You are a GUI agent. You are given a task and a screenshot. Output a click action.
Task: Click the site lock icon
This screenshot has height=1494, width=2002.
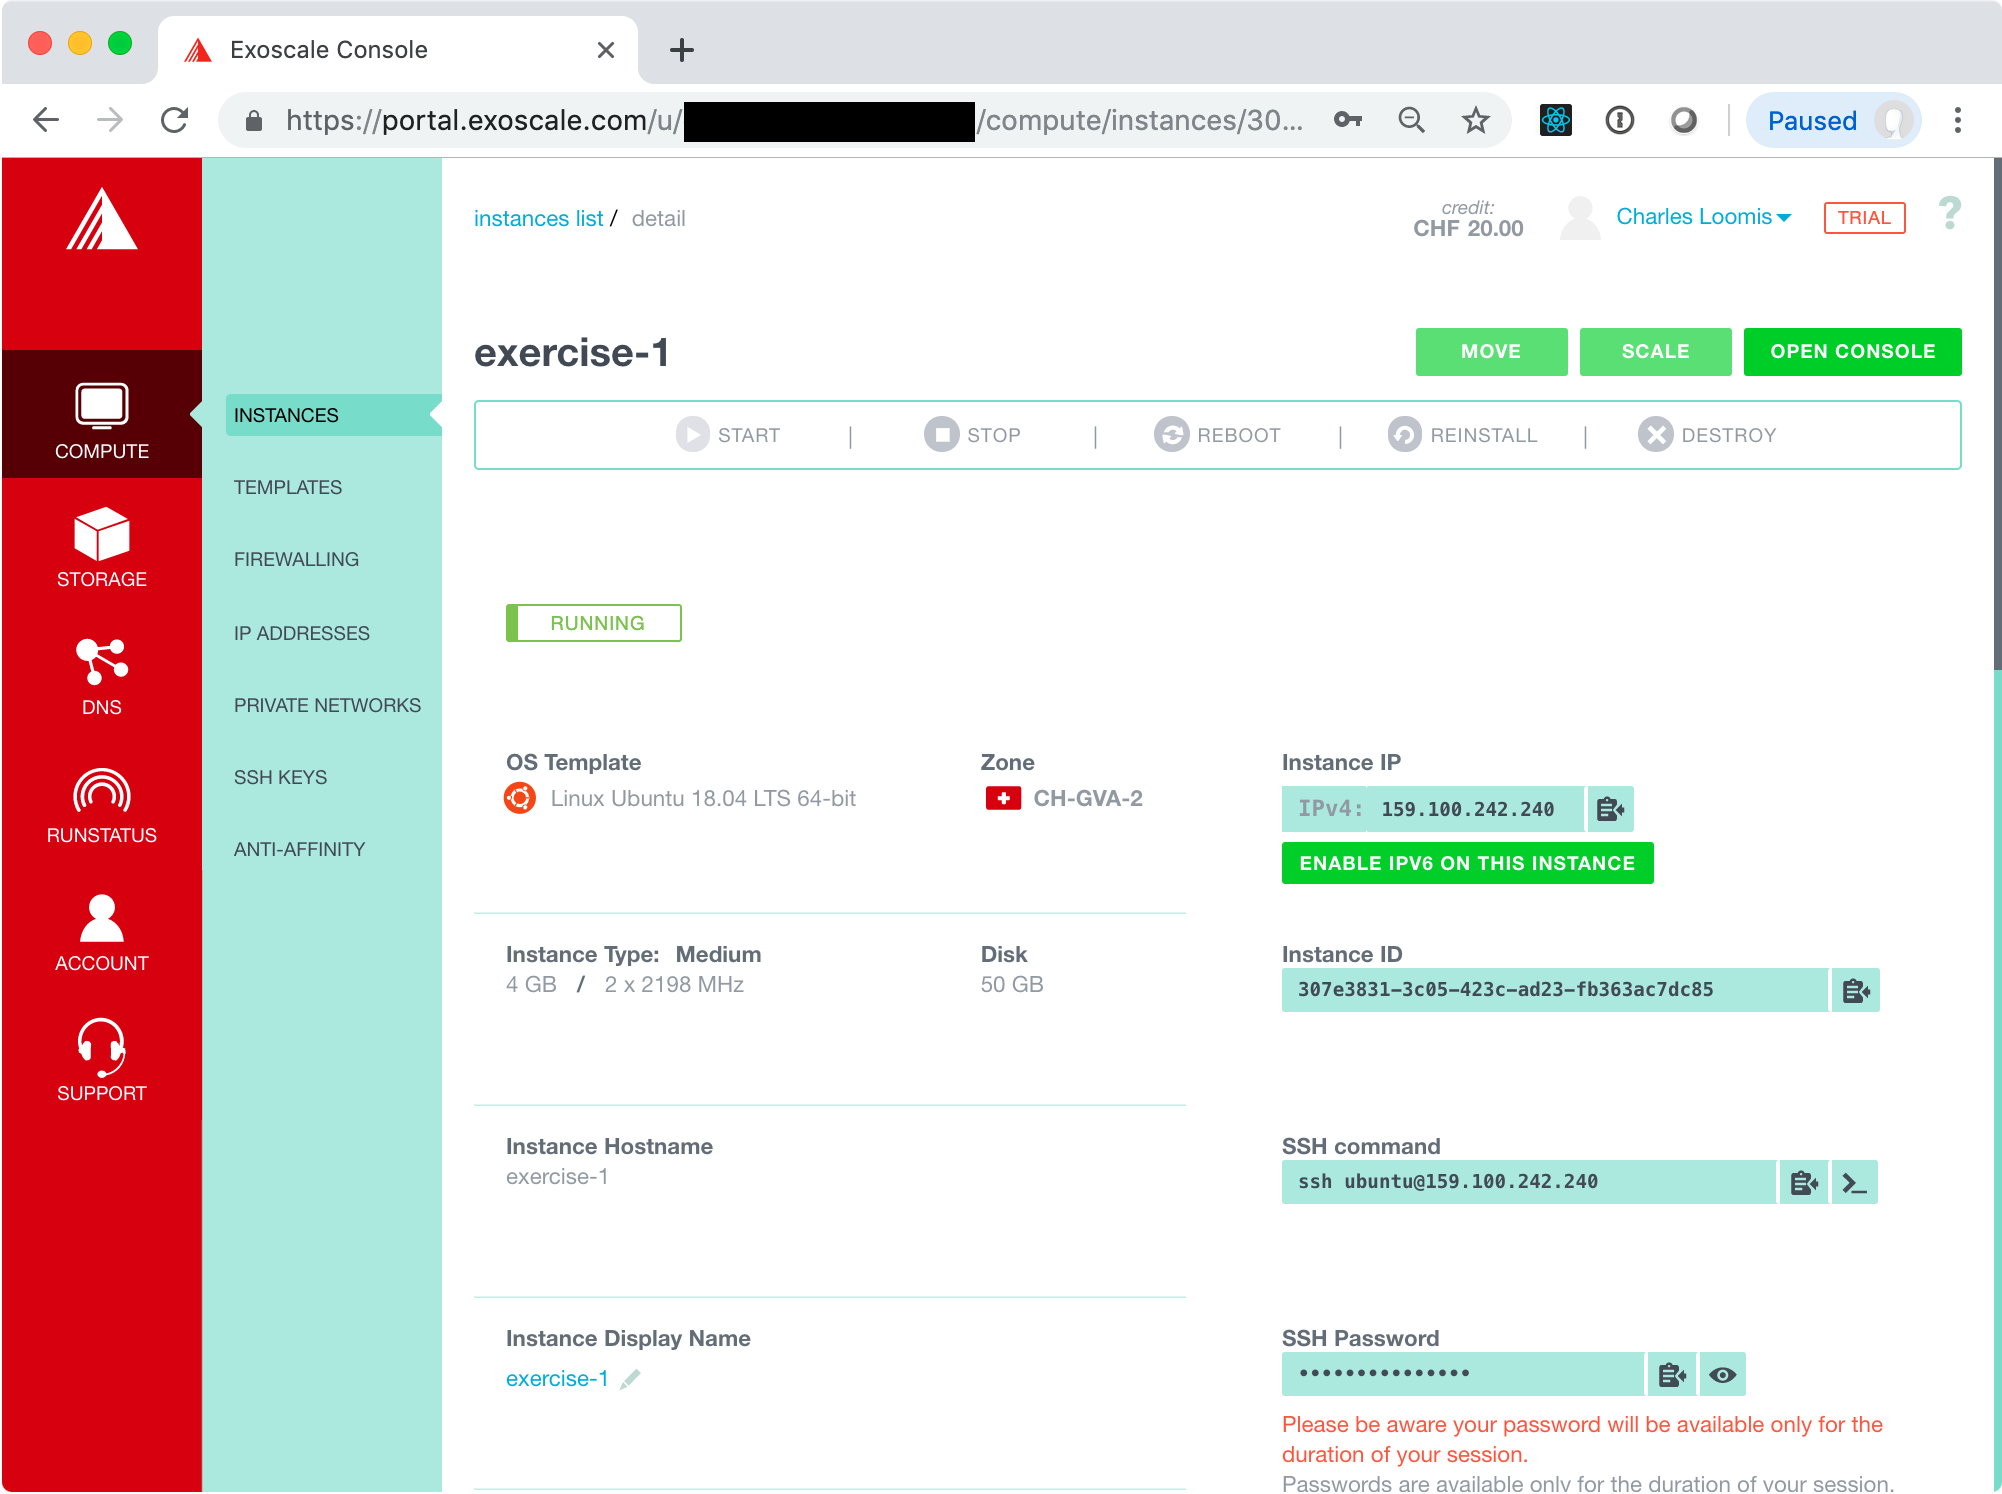pyautogui.click(x=254, y=121)
